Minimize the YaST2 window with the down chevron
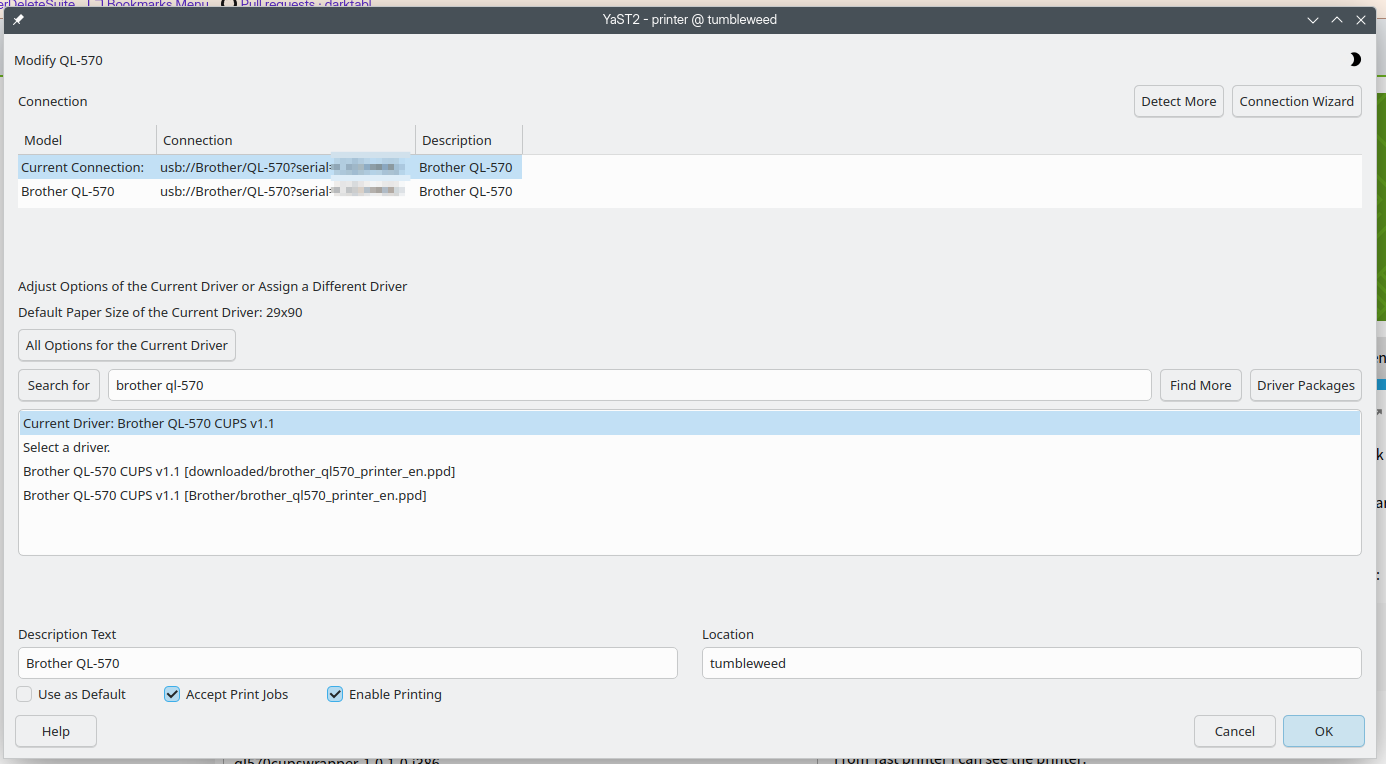This screenshot has width=1386, height=764. 1313,20
